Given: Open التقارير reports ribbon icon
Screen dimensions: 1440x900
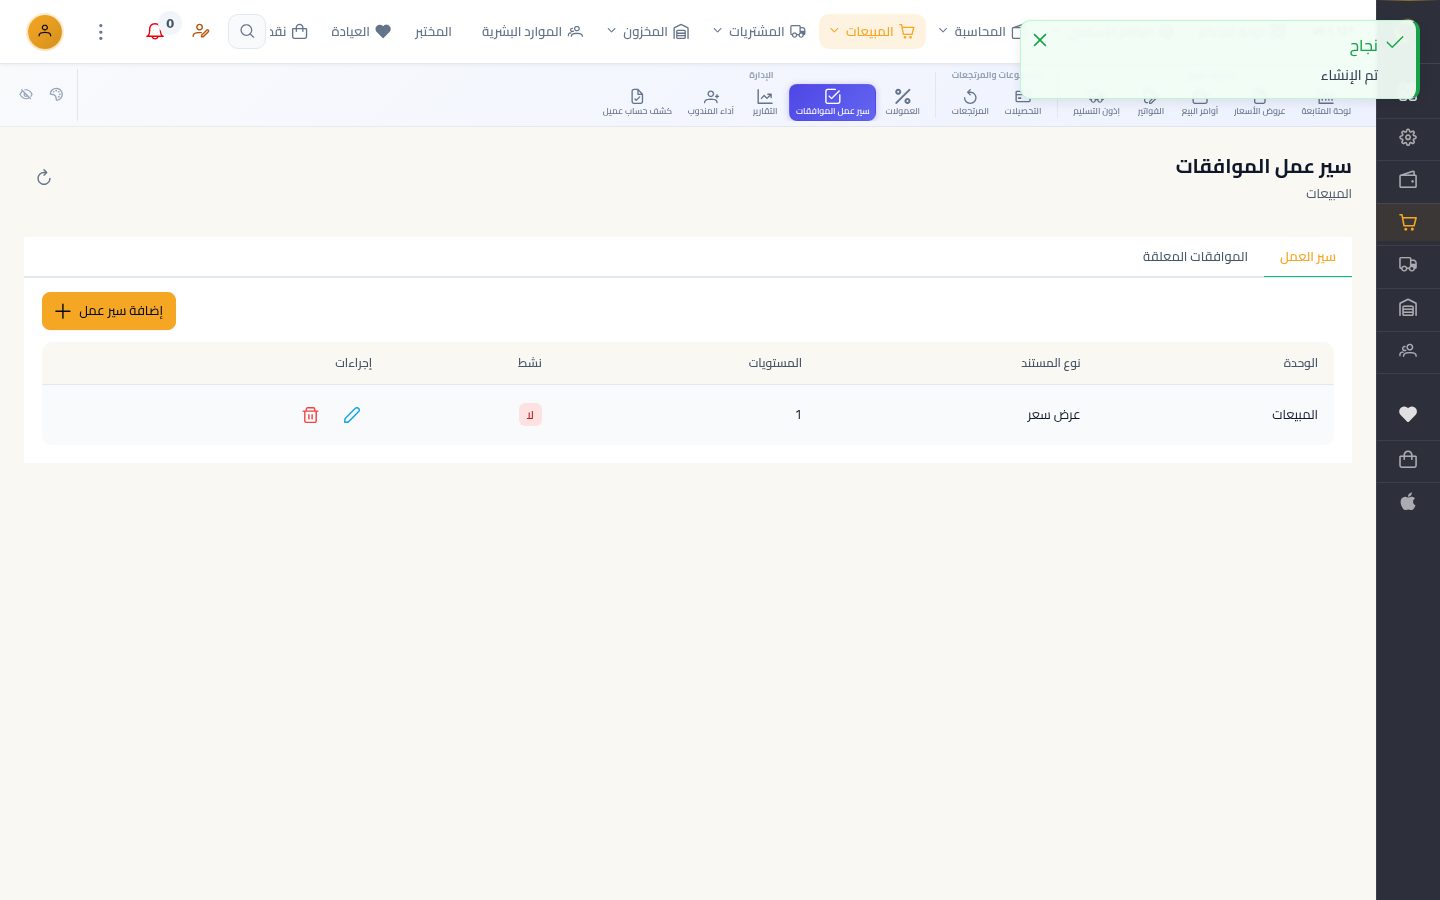Looking at the screenshot, I should click(765, 102).
